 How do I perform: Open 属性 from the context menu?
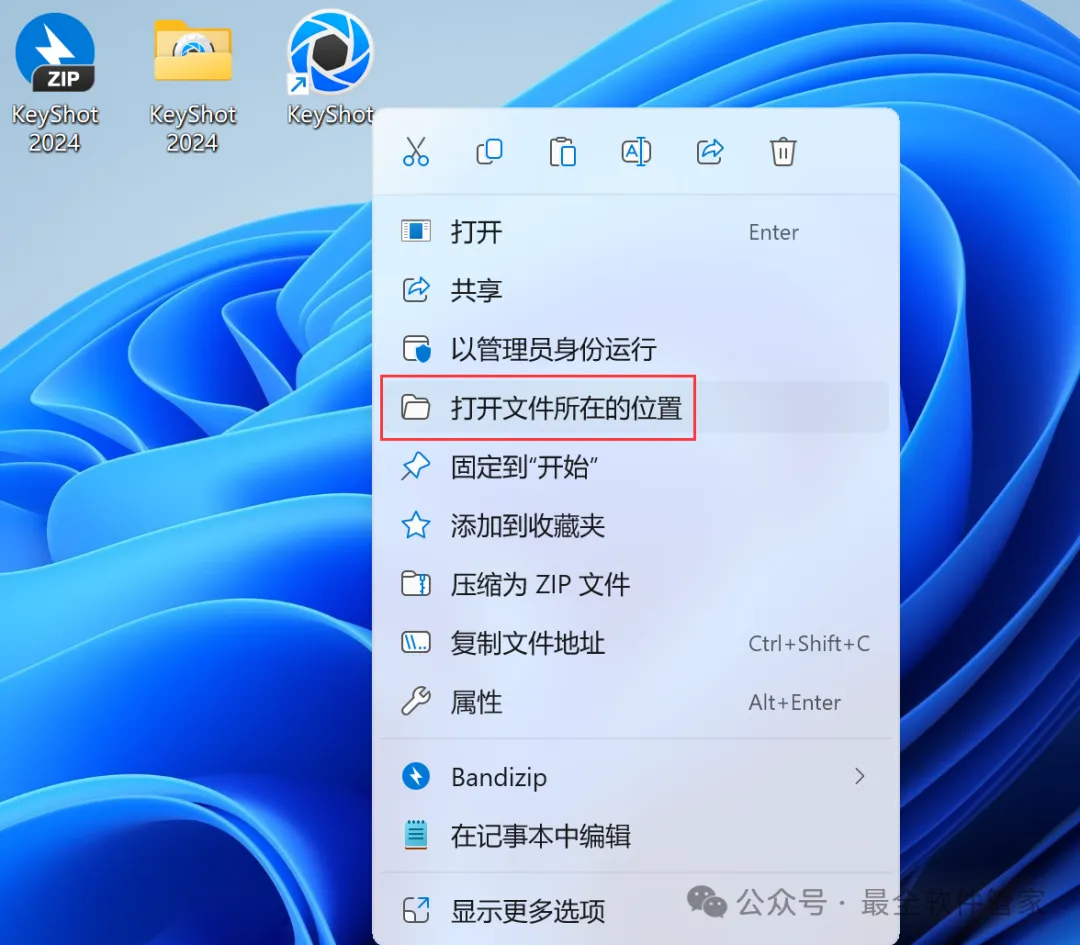pos(635,703)
